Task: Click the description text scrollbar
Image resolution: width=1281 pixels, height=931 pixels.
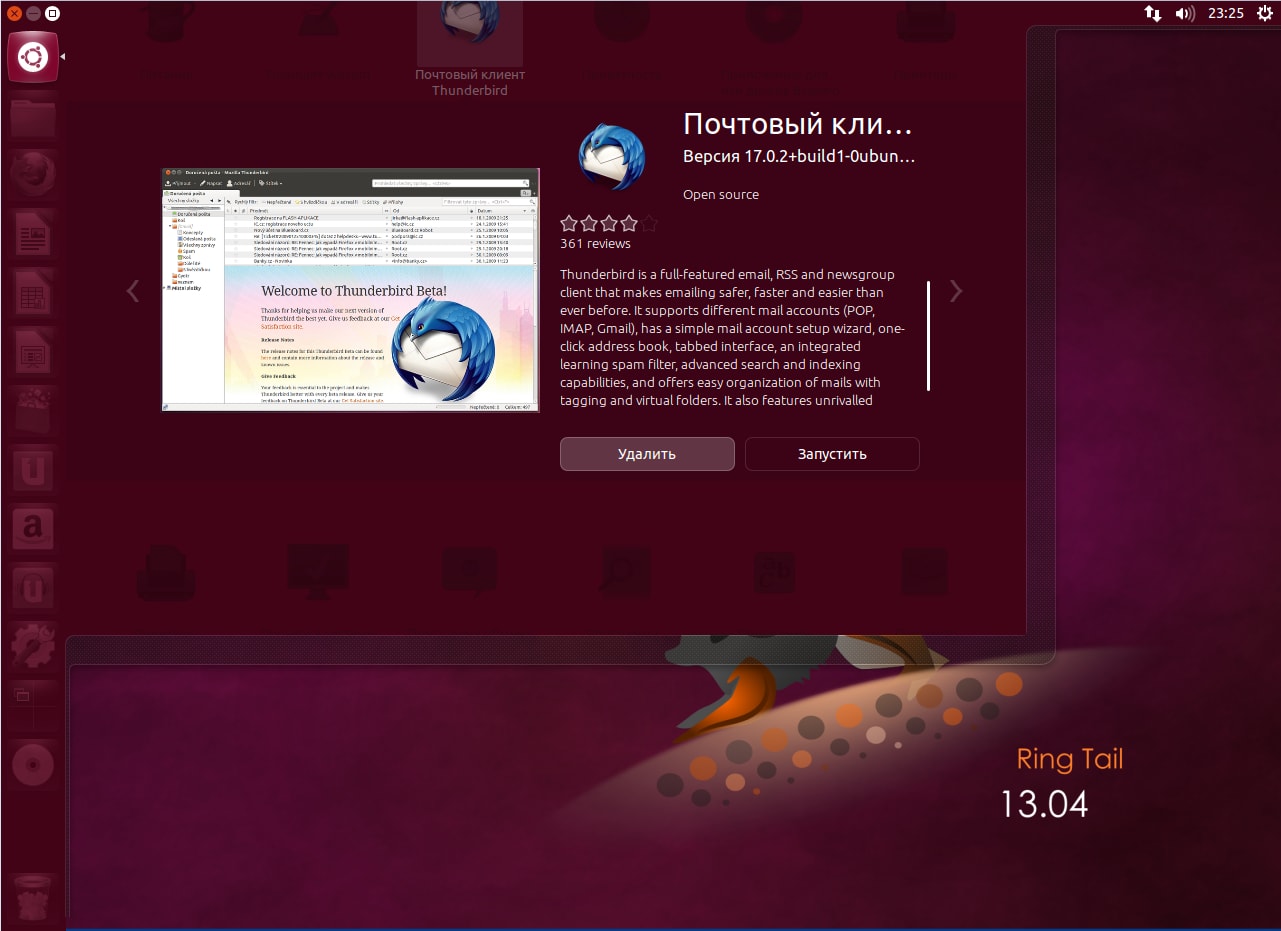Action: coord(929,336)
